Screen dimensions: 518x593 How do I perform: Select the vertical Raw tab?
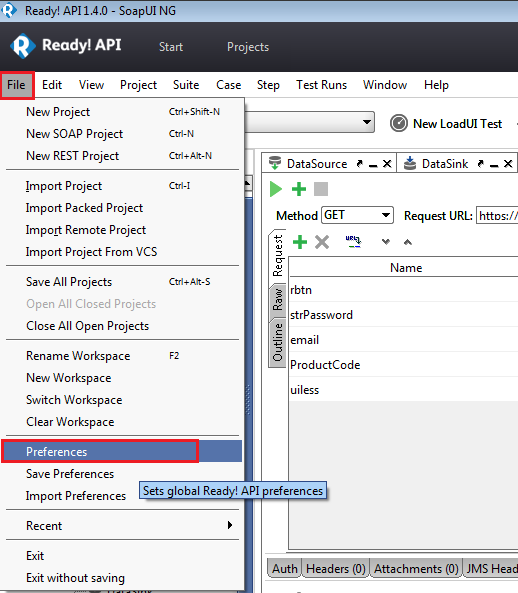coord(278,300)
